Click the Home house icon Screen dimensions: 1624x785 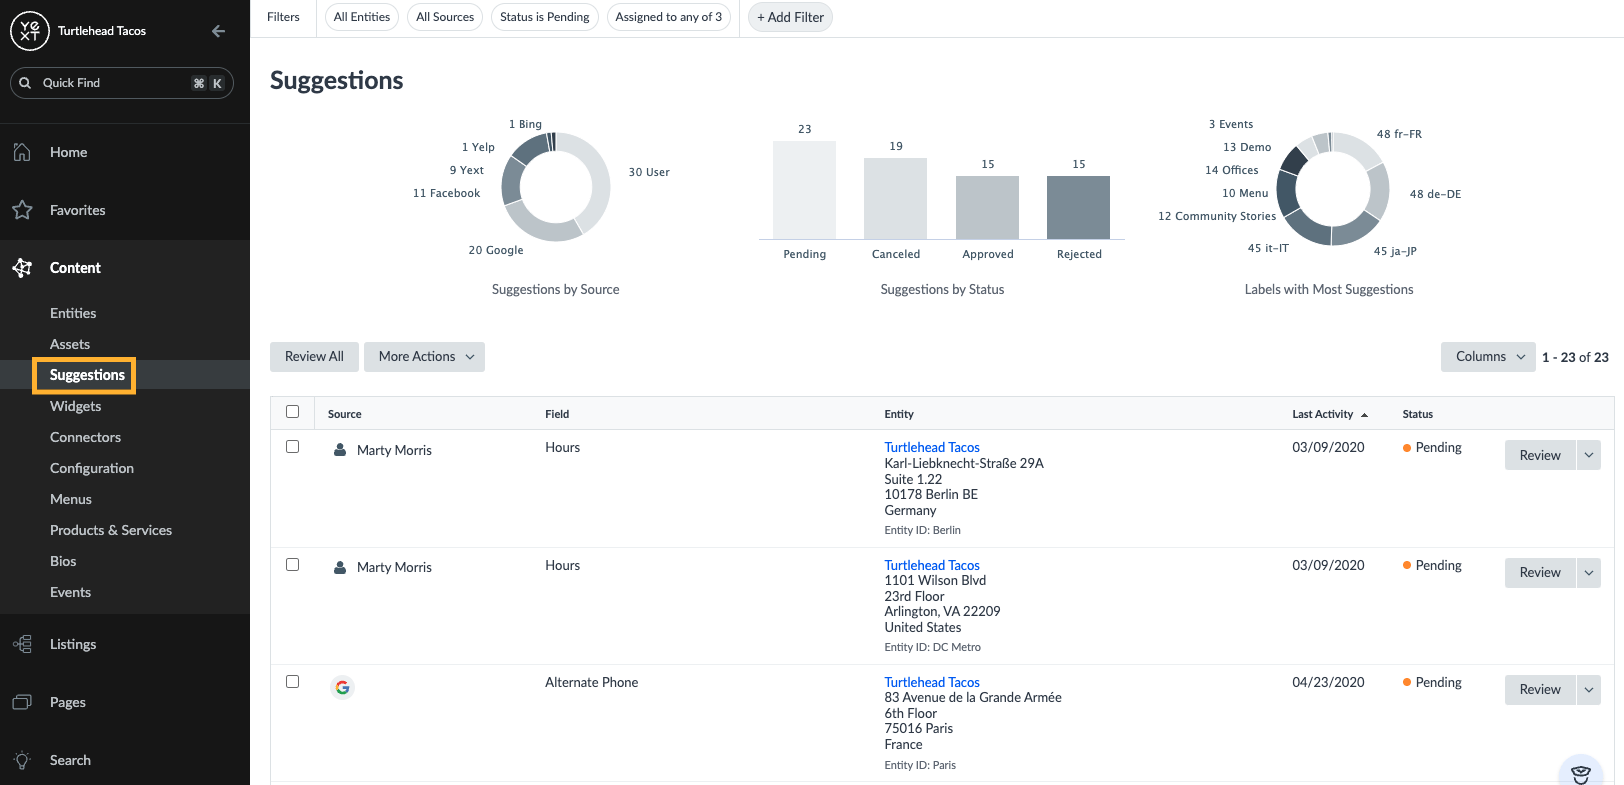(x=22, y=152)
